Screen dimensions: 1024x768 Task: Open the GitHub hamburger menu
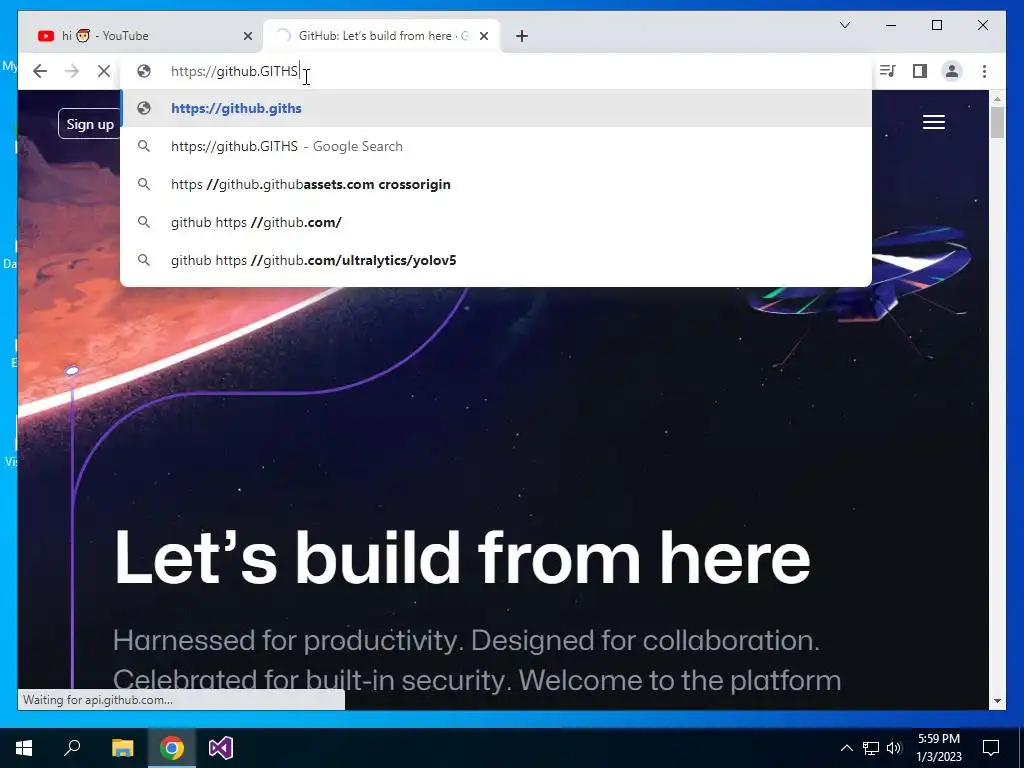tap(934, 122)
